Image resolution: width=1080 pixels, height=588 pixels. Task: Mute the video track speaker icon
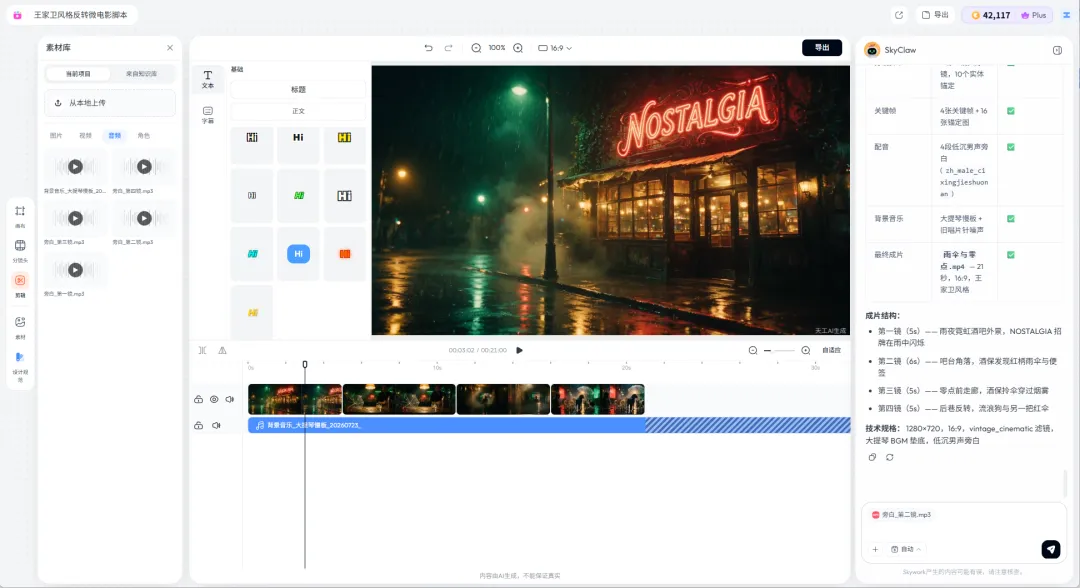click(x=230, y=399)
